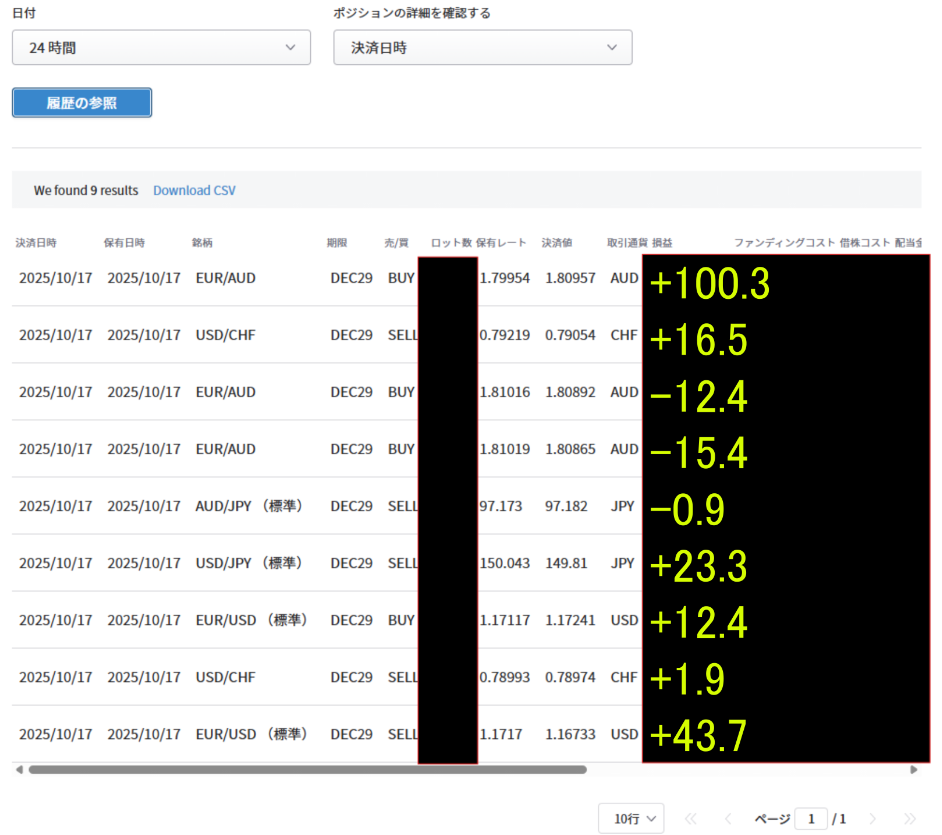Open the 24時間 date range dropdown
Screen dimensions: 942x835
[161, 47]
